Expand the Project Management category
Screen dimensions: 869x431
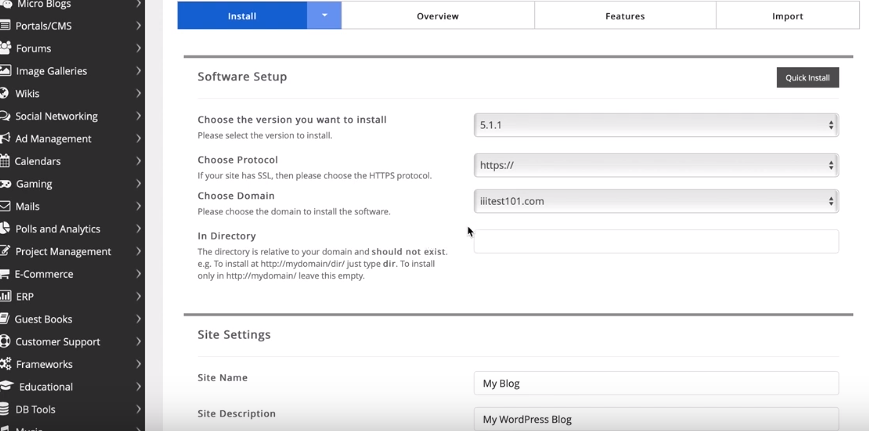pyautogui.click(x=139, y=252)
